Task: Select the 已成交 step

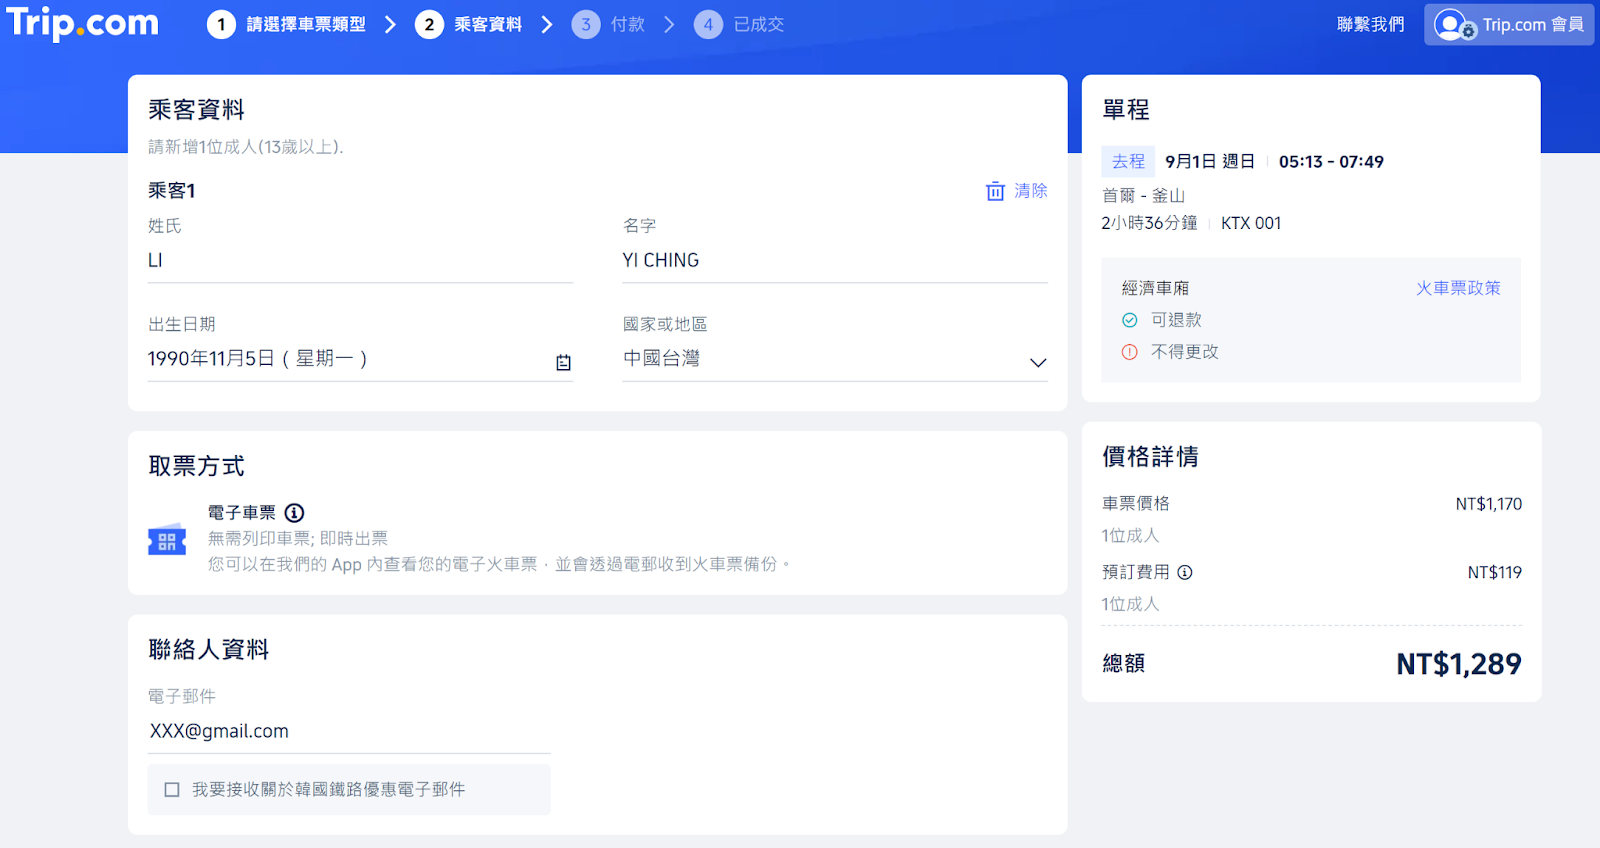Action: [x=759, y=24]
